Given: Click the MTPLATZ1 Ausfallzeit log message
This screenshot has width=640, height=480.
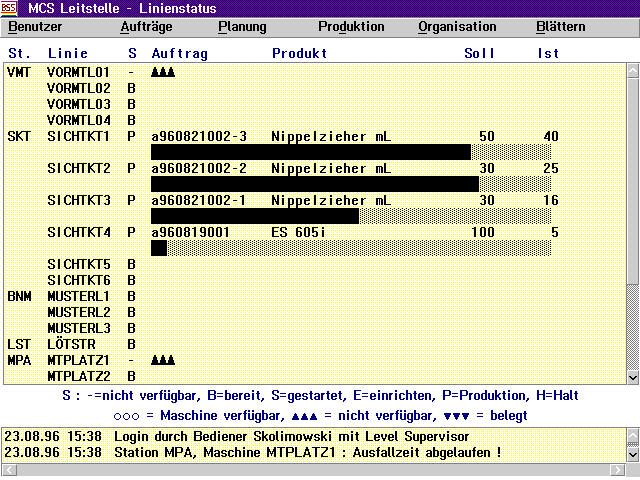Looking at the screenshot, I should (x=306, y=453).
